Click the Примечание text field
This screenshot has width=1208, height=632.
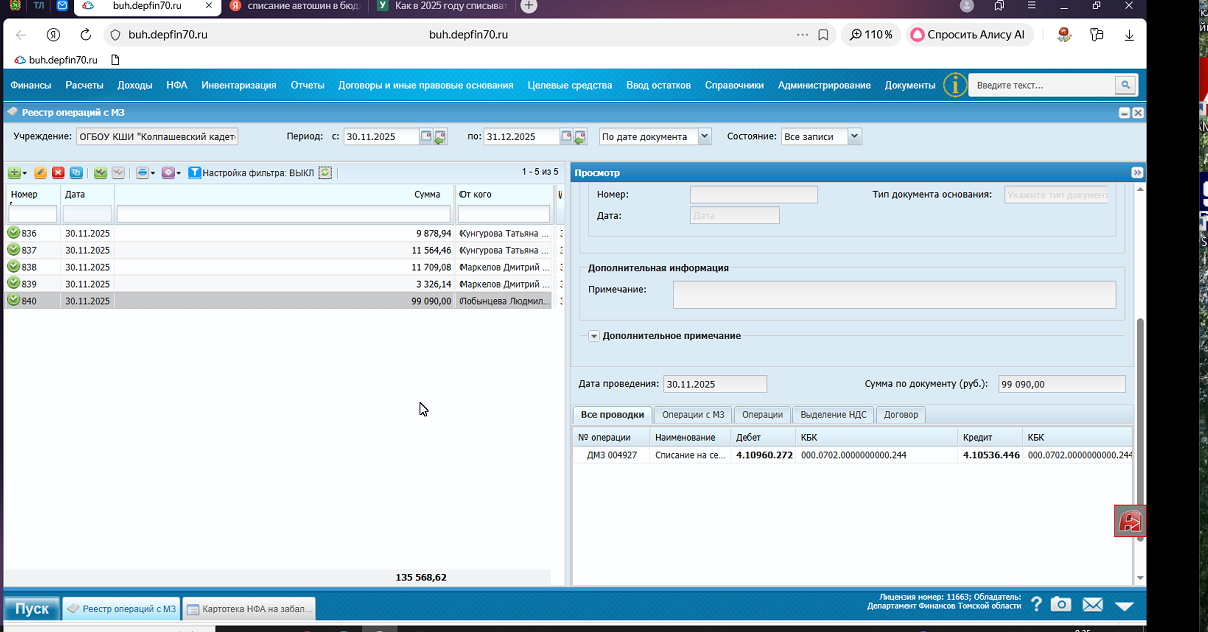tap(894, 294)
